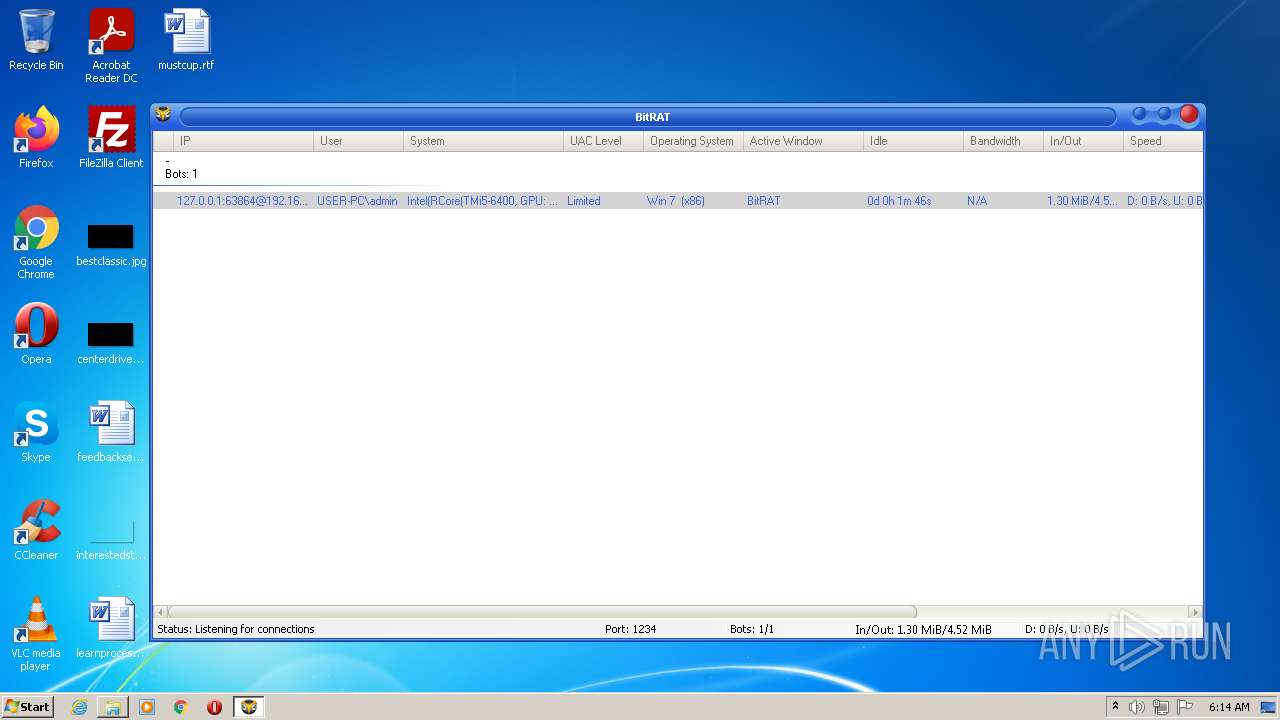Close the BitRAT window with red button
The width and height of the screenshot is (1280, 720).
pos(1189,114)
